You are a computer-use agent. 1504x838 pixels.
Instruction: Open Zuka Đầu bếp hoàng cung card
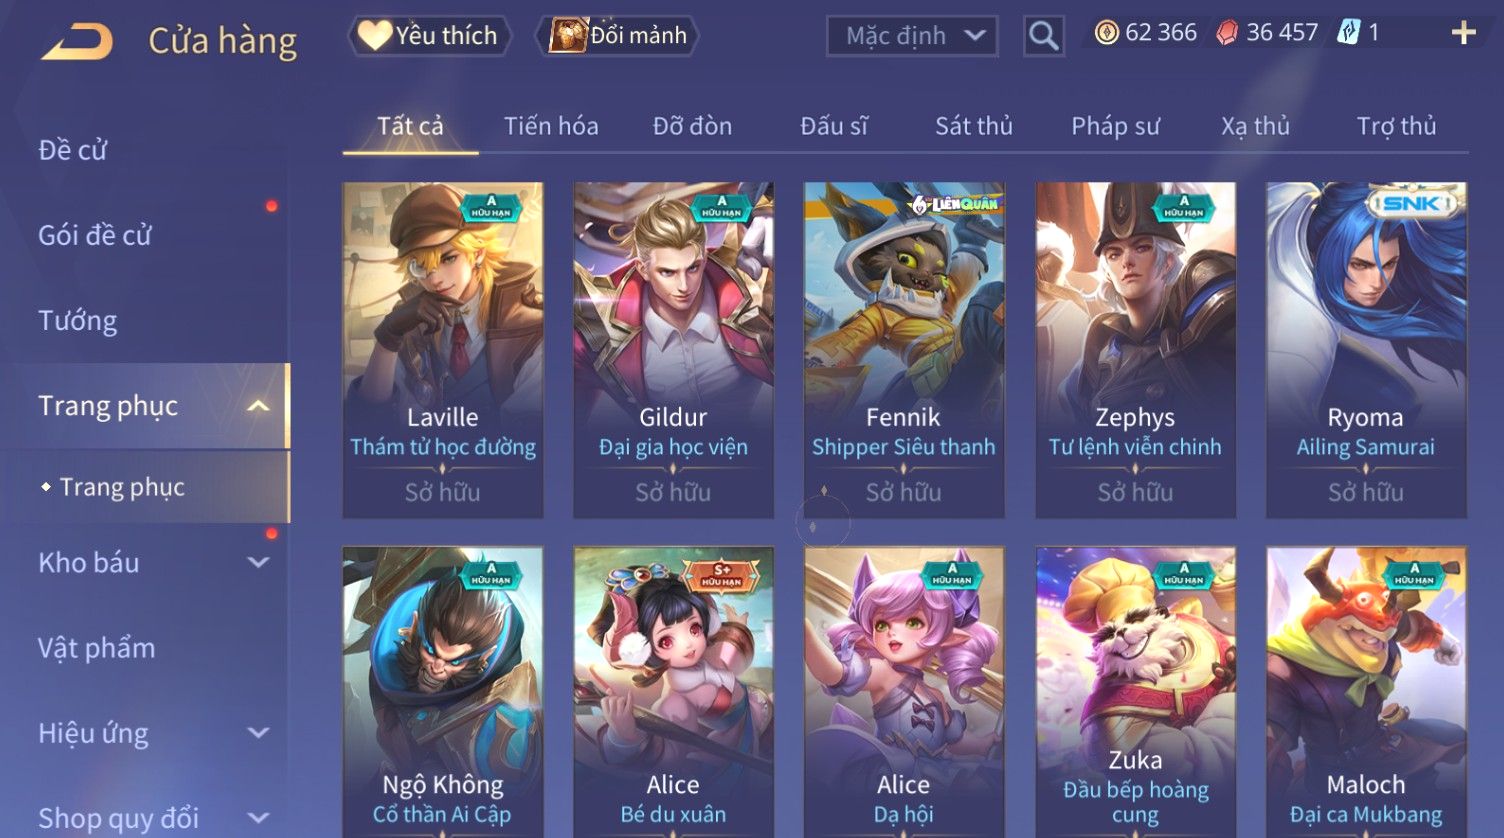click(x=1135, y=692)
